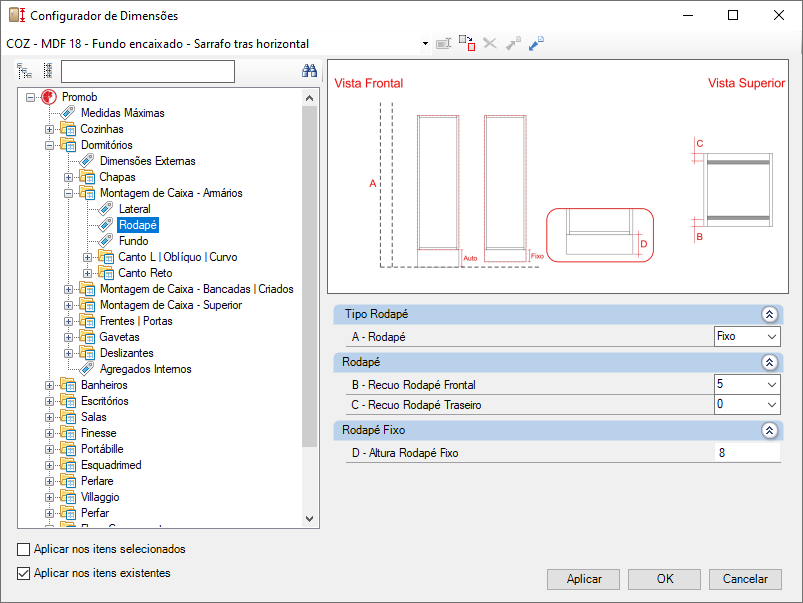Collapse the Promob root node
This screenshot has width=803, height=603.
click(x=31, y=97)
